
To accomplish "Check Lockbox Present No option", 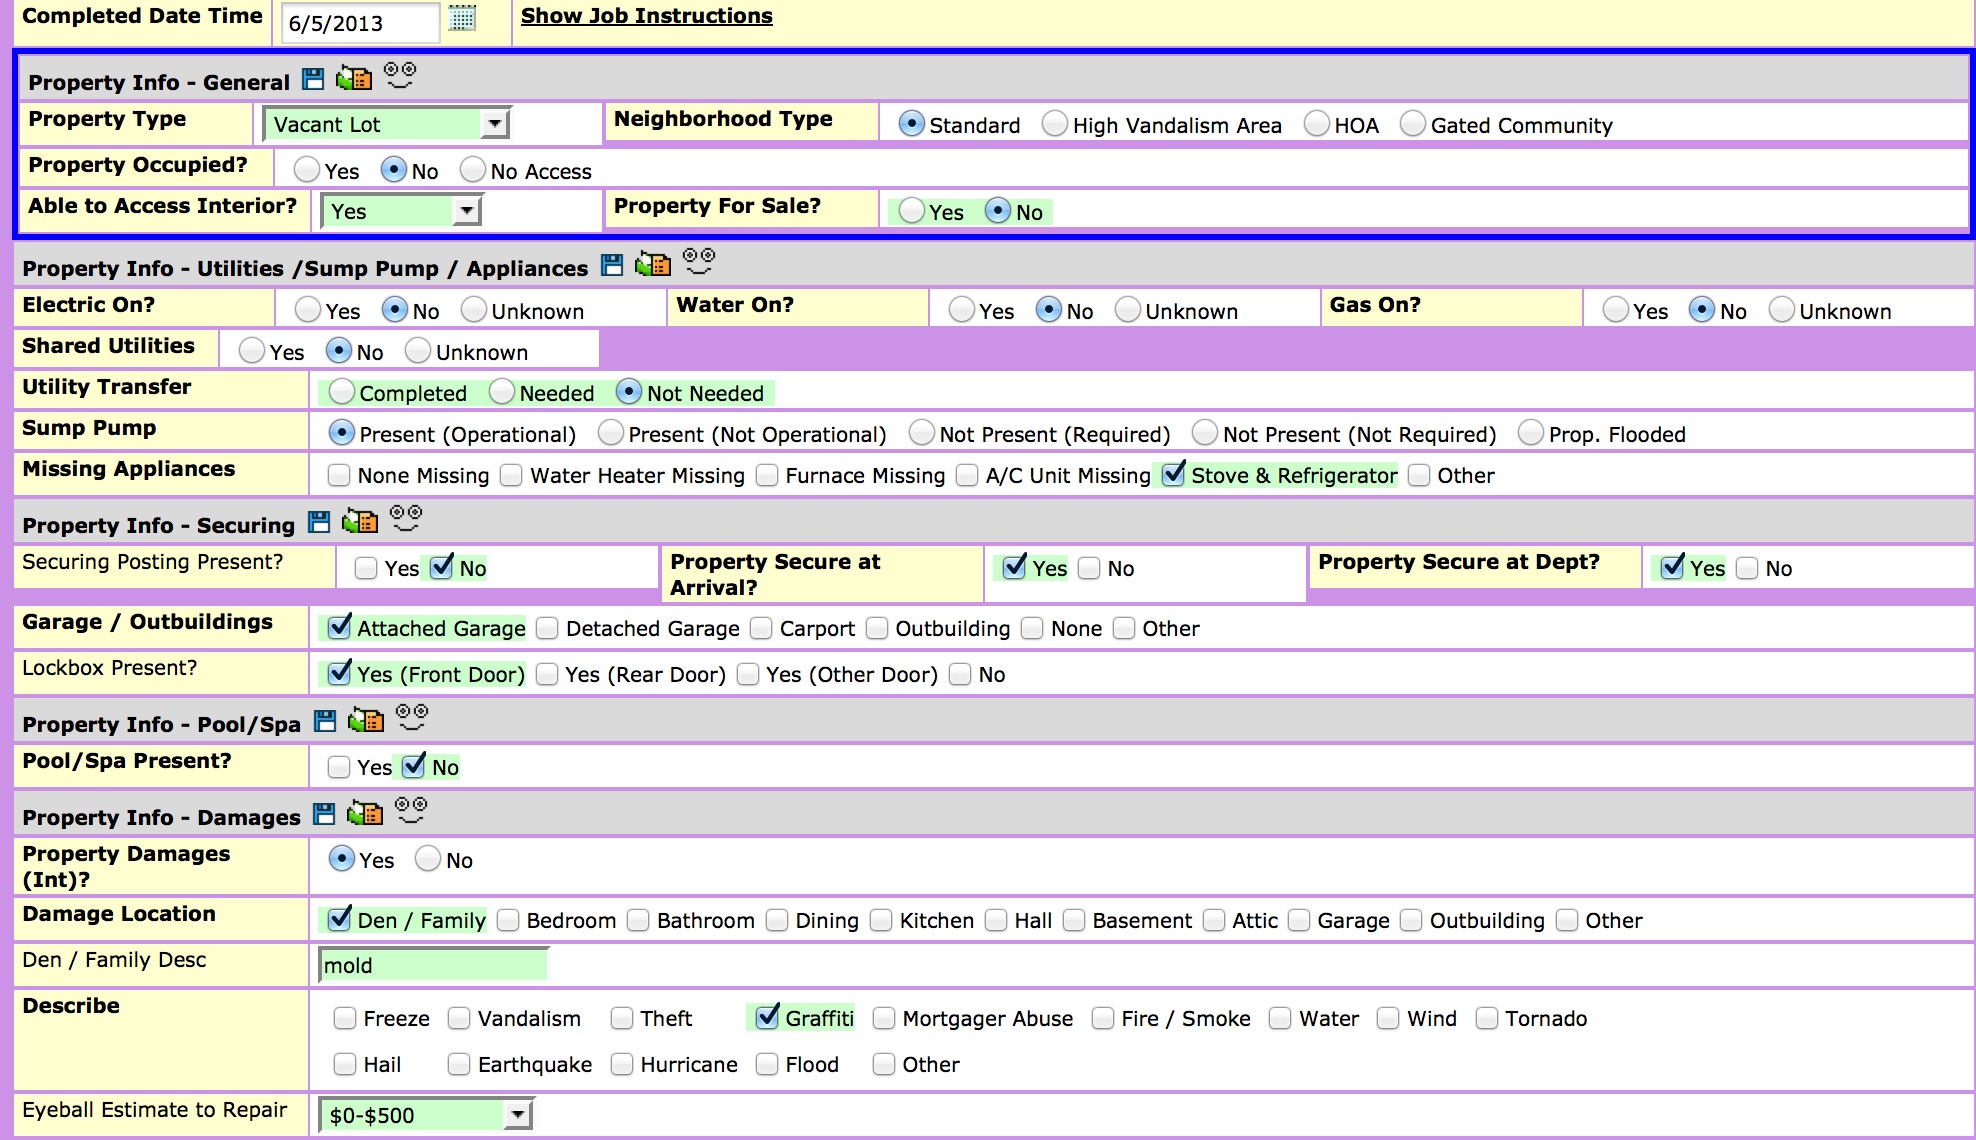I will coord(960,674).
